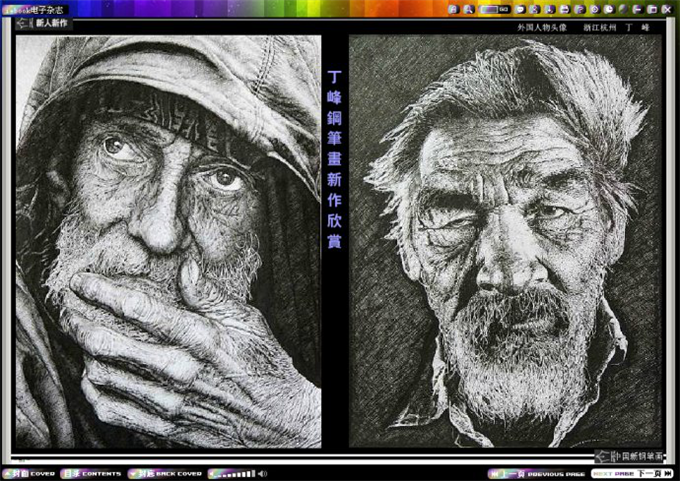Image resolution: width=680 pixels, height=481 pixels.
Task: Go to Next Page 下一页
Action: [632, 474]
